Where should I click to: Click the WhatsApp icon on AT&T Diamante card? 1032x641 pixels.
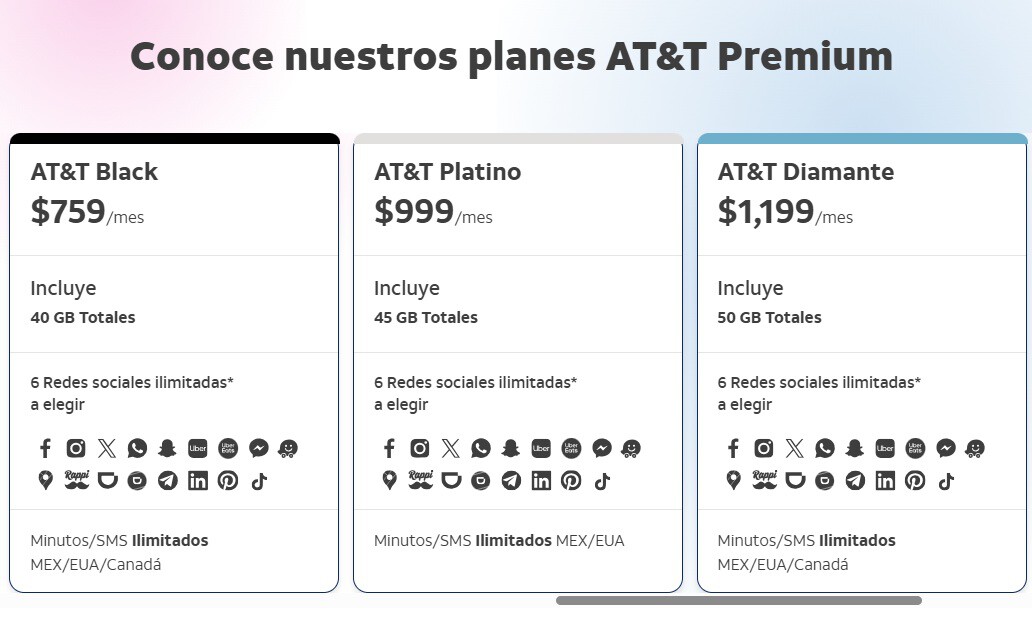coord(825,449)
